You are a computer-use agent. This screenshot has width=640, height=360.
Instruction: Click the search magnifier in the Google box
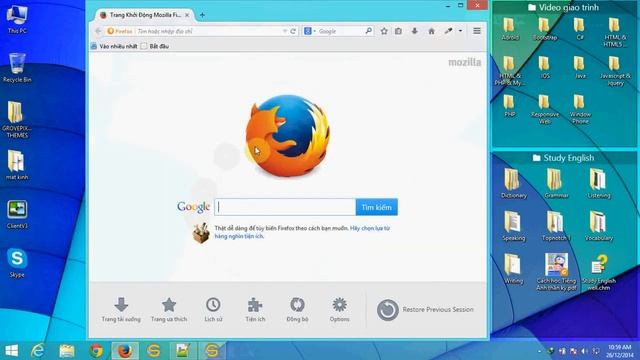(368, 31)
